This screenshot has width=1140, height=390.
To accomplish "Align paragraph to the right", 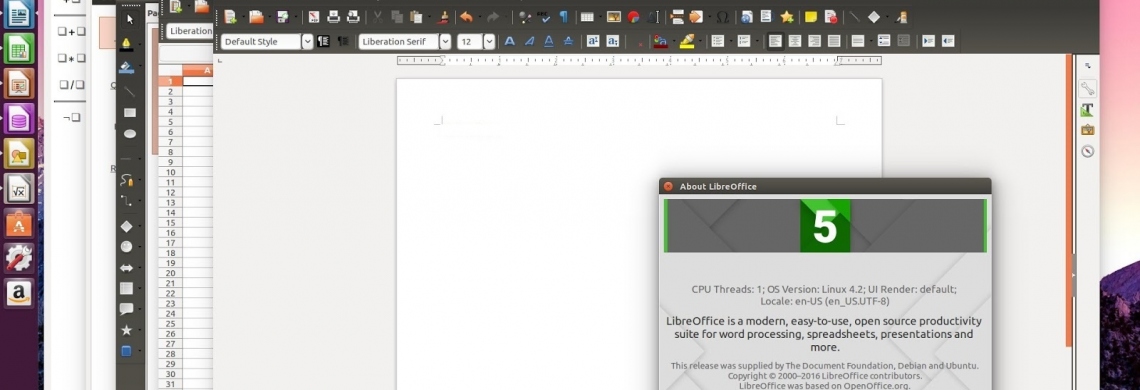I will tap(814, 41).
